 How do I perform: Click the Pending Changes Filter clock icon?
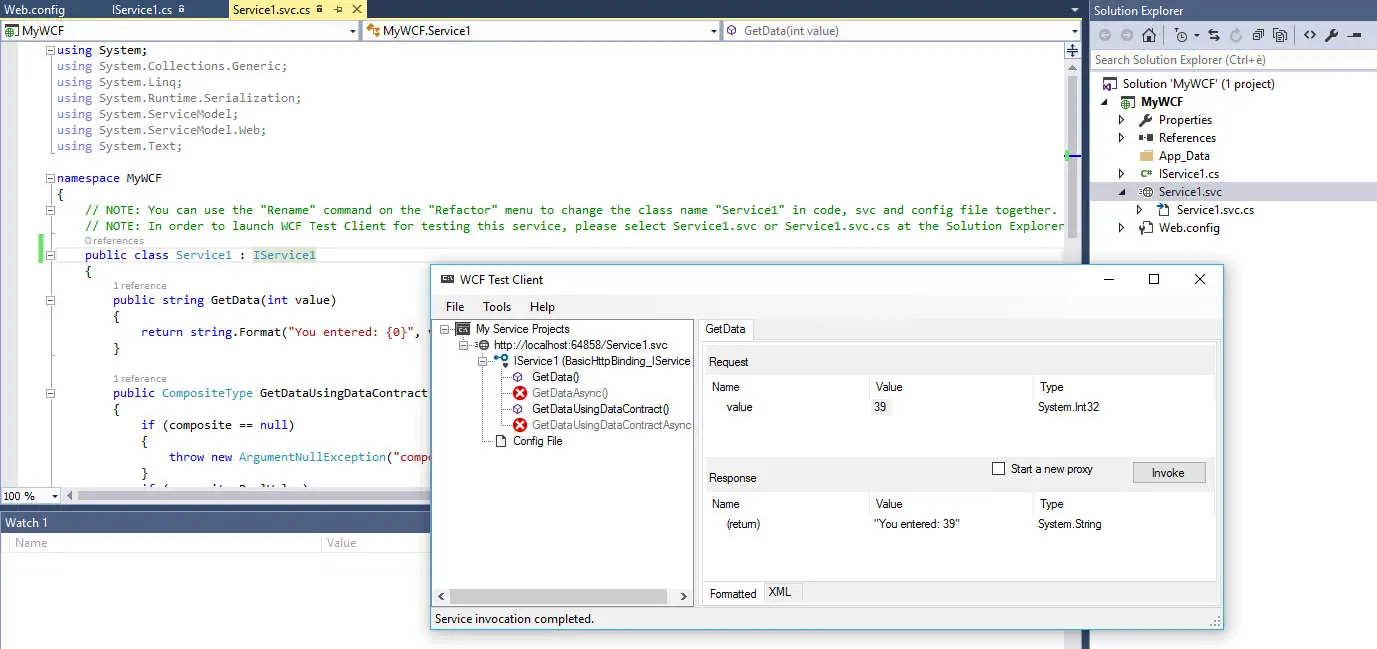click(x=1181, y=35)
